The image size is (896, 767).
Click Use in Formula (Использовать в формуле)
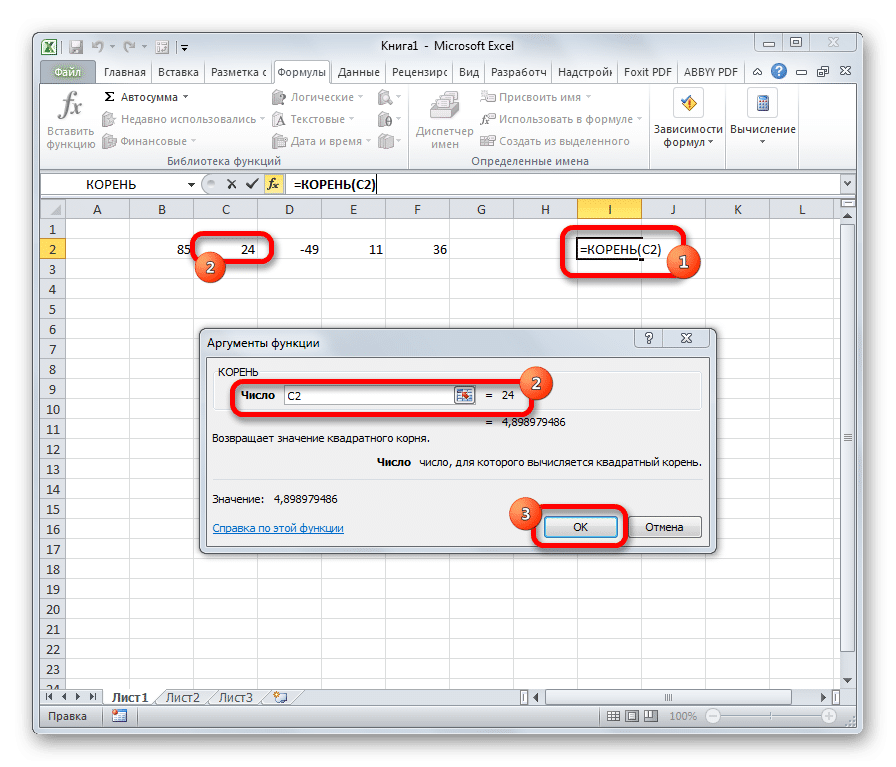pyautogui.click(x=561, y=119)
